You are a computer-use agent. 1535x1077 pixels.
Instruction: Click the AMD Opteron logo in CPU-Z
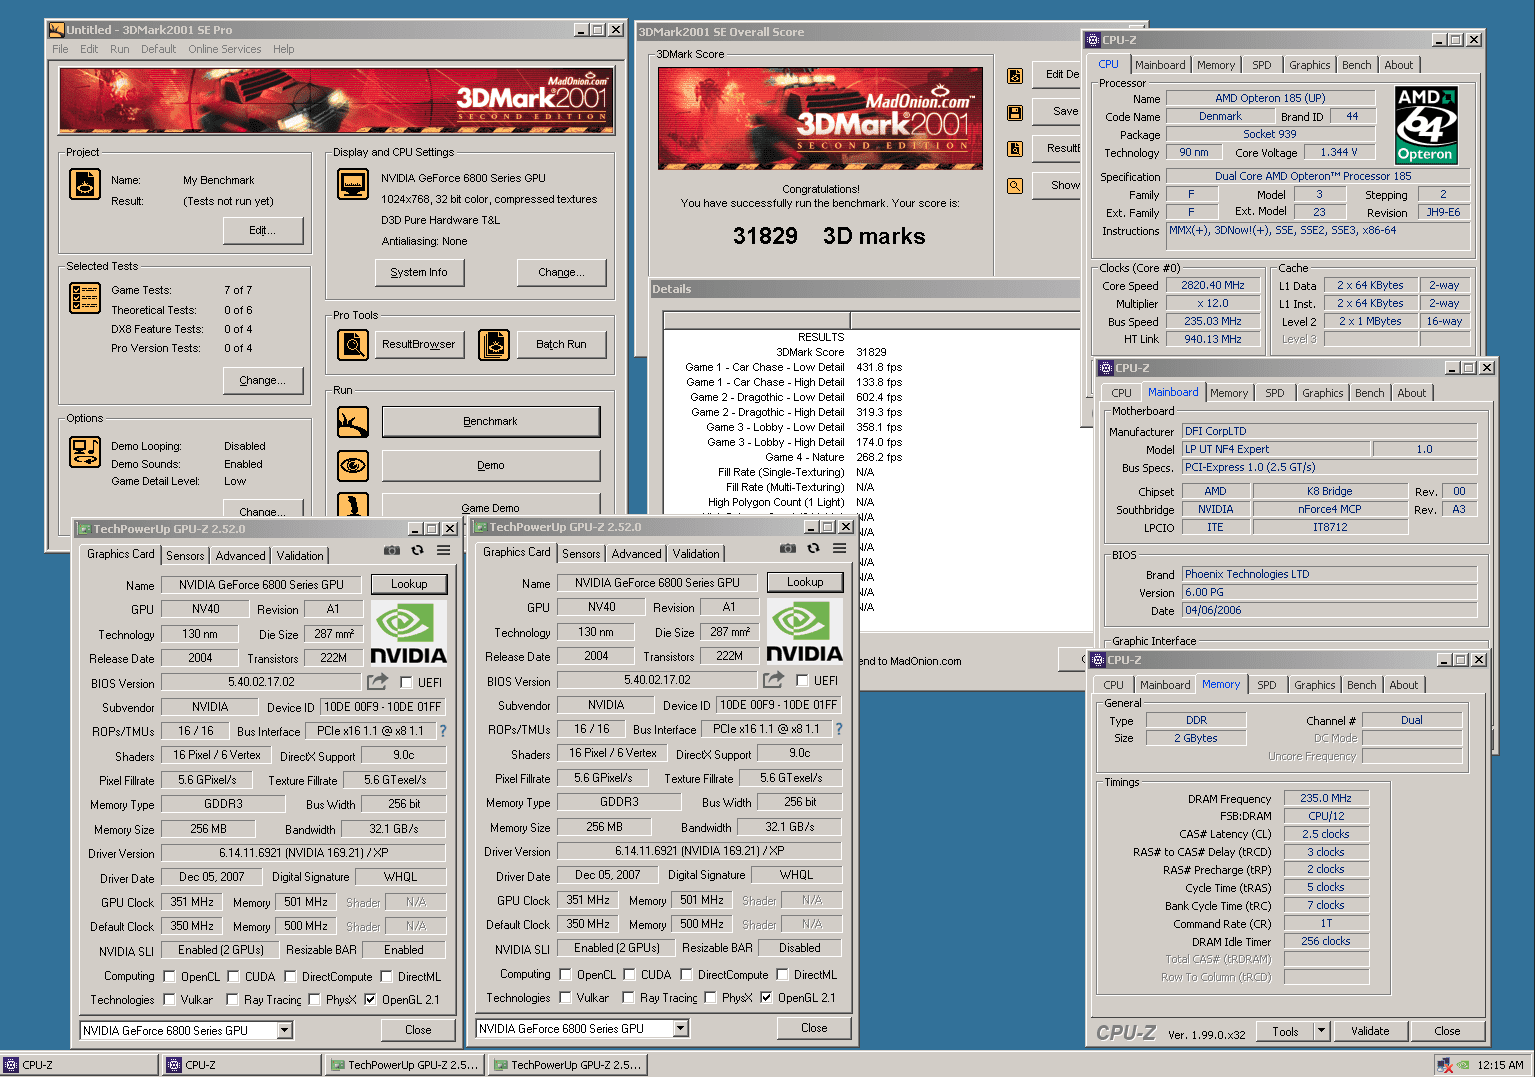click(1427, 125)
